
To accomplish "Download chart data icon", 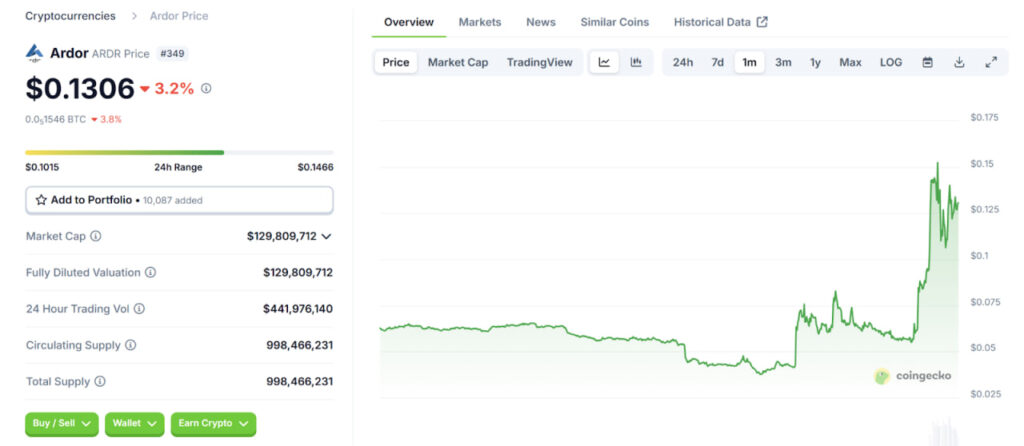I will click(x=959, y=63).
